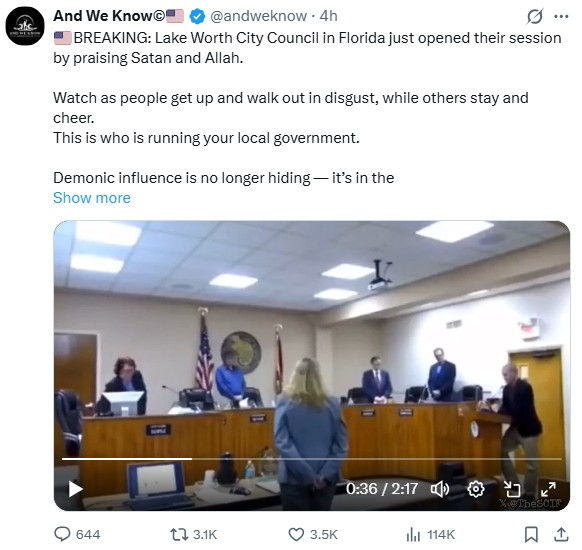Share the tweet with upload icon
This screenshot has height=550, width=582.
click(x=562, y=534)
